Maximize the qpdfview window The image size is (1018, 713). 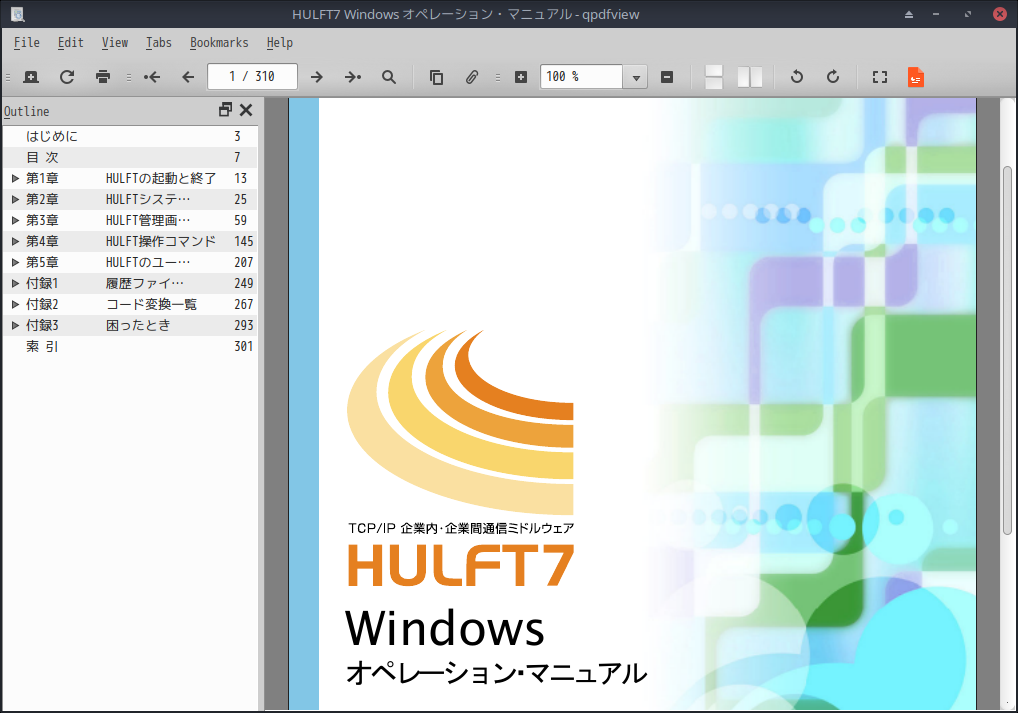pos(968,14)
